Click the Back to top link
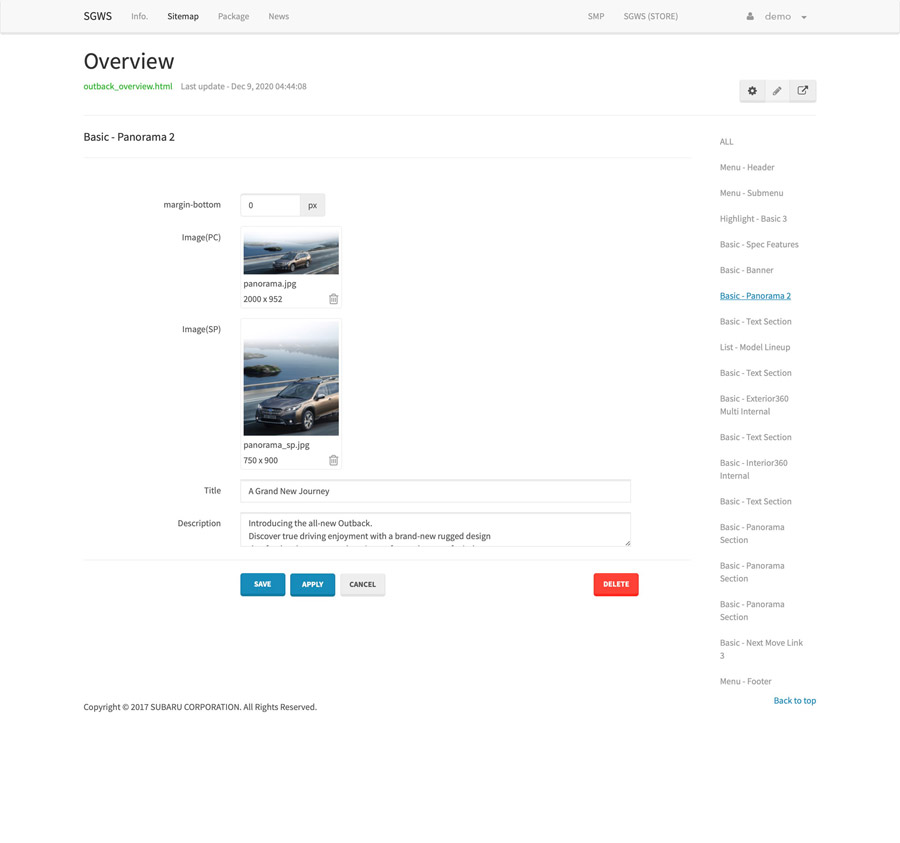 pyautogui.click(x=794, y=701)
